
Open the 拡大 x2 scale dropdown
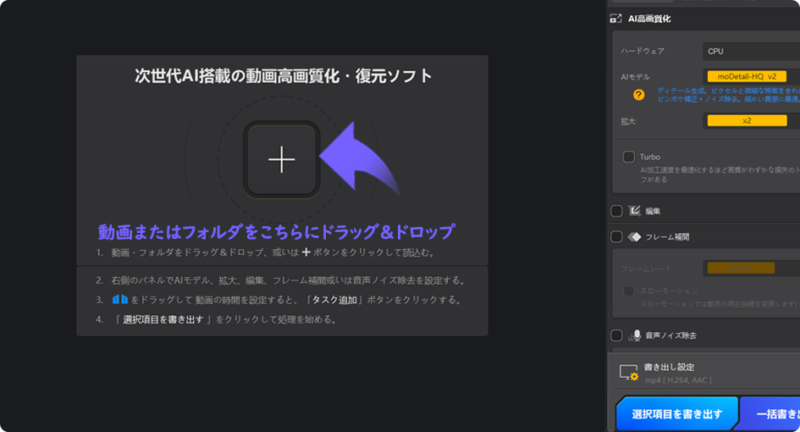tap(746, 120)
